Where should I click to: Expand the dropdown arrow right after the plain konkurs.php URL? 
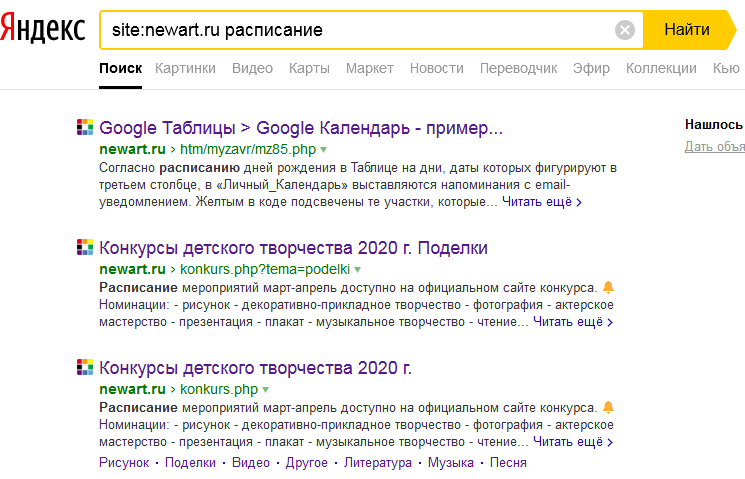(266, 390)
